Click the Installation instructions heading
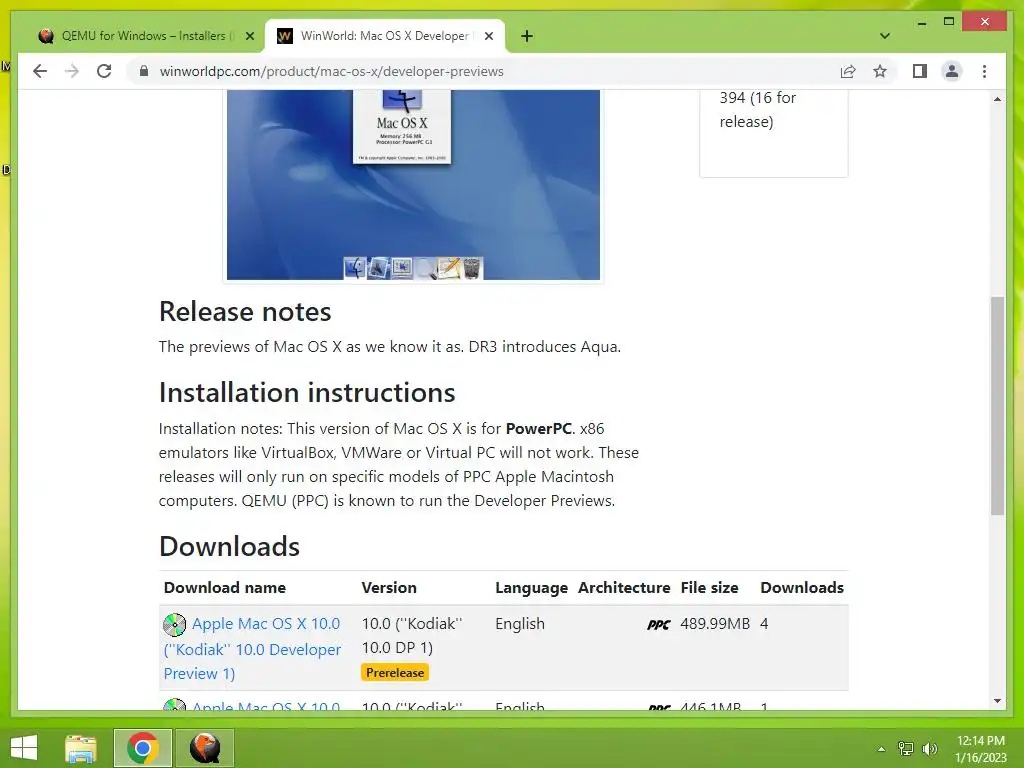Image resolution: width=1024 pixels, height=768 pixels. [307, 392]
